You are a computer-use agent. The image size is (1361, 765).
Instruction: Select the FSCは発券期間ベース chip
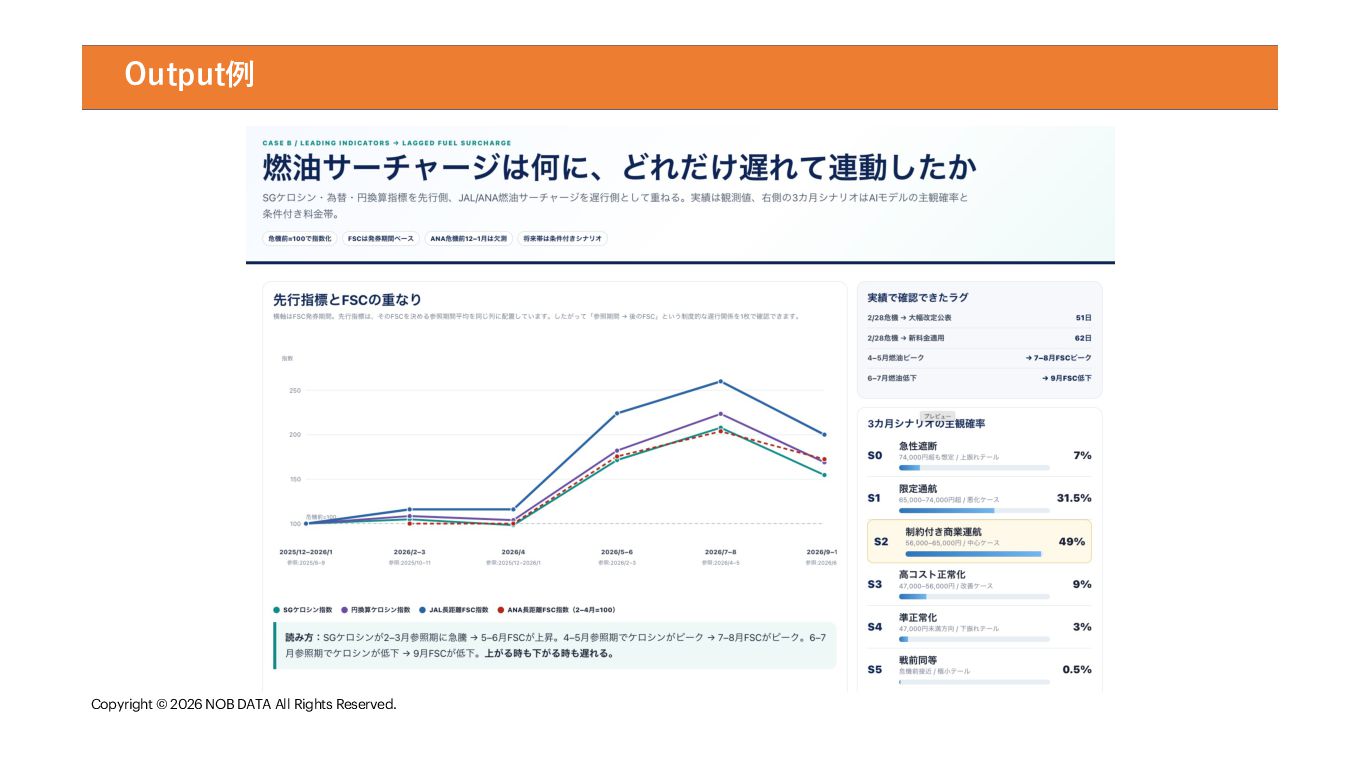point(381,239)
